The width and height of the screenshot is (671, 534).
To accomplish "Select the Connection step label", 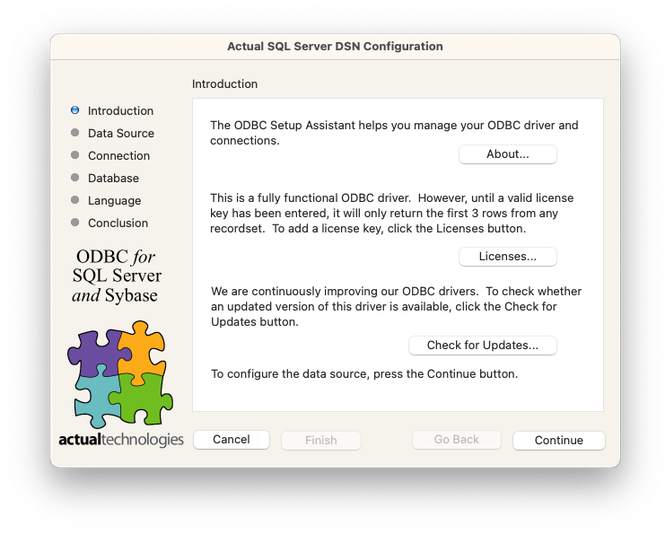I will click(x=119, y=156).
